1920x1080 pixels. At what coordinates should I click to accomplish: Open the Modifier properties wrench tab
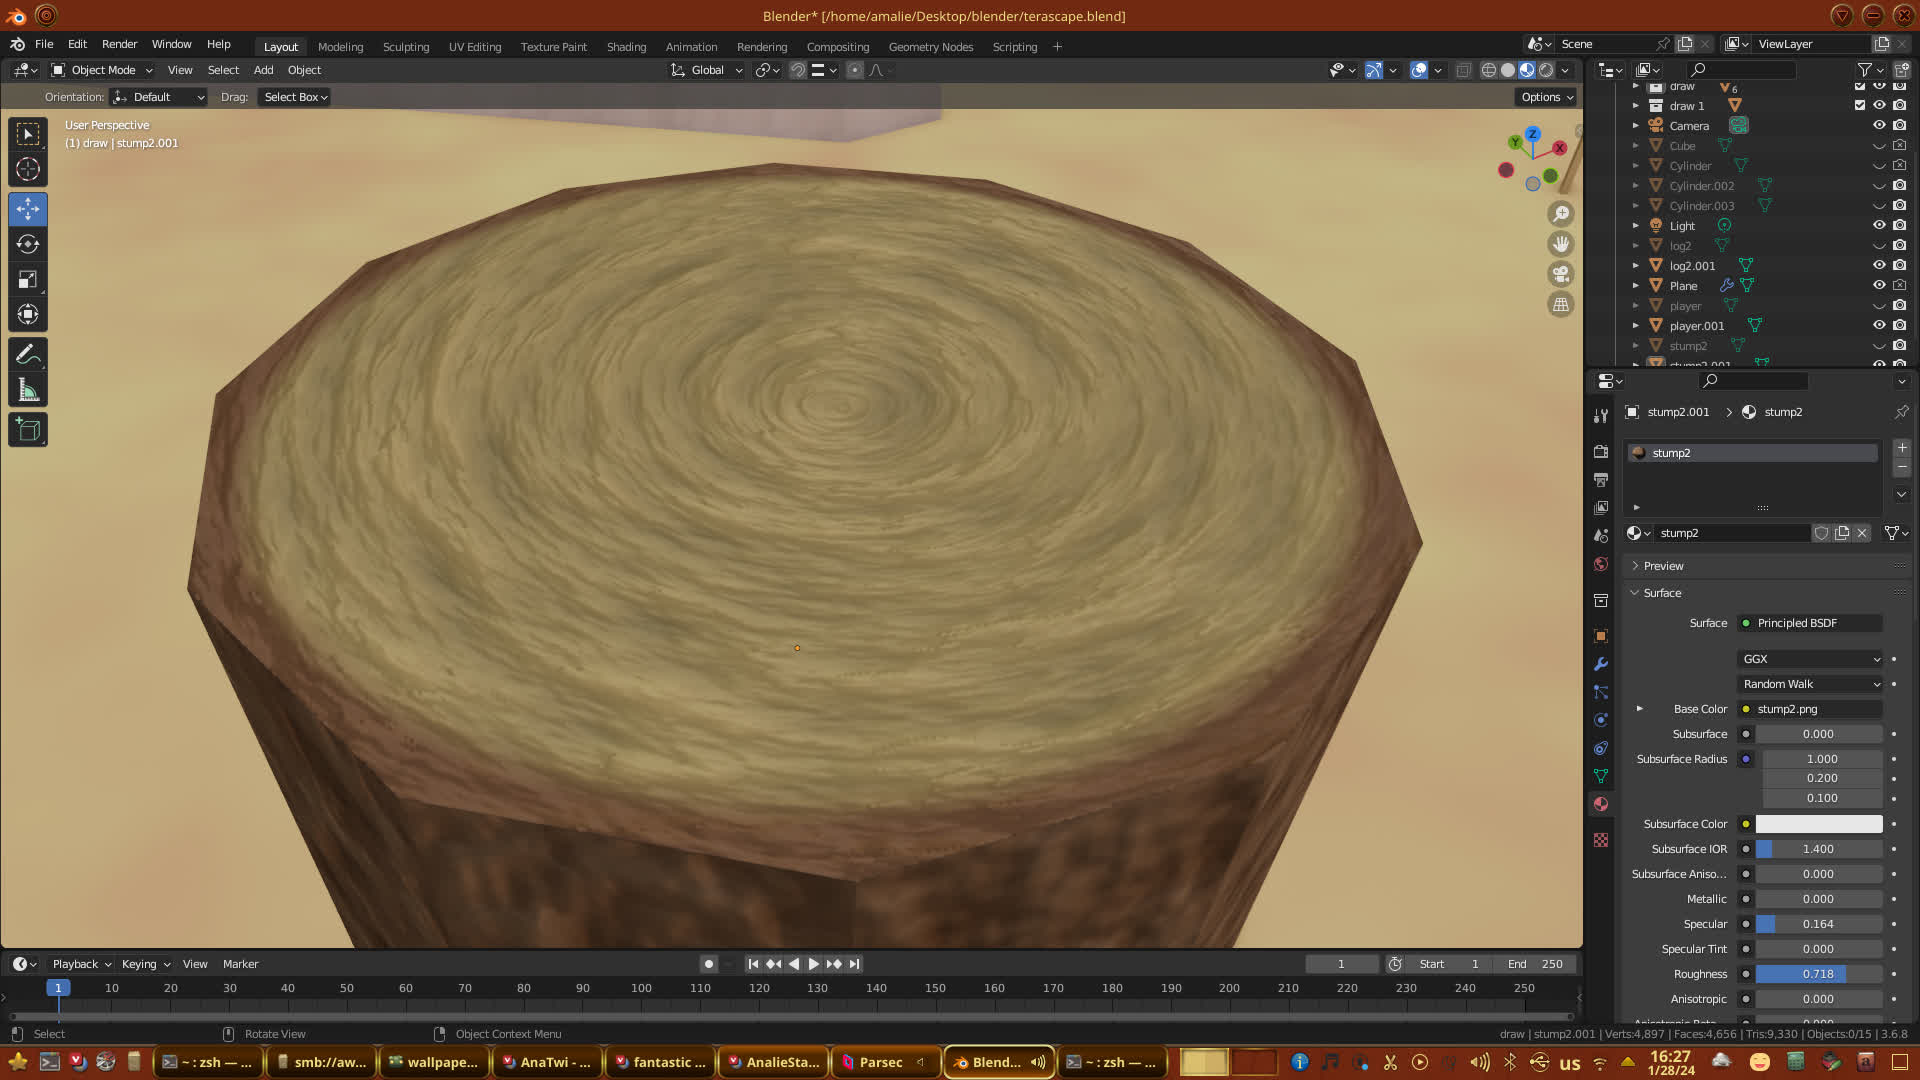pos(1601,664)
